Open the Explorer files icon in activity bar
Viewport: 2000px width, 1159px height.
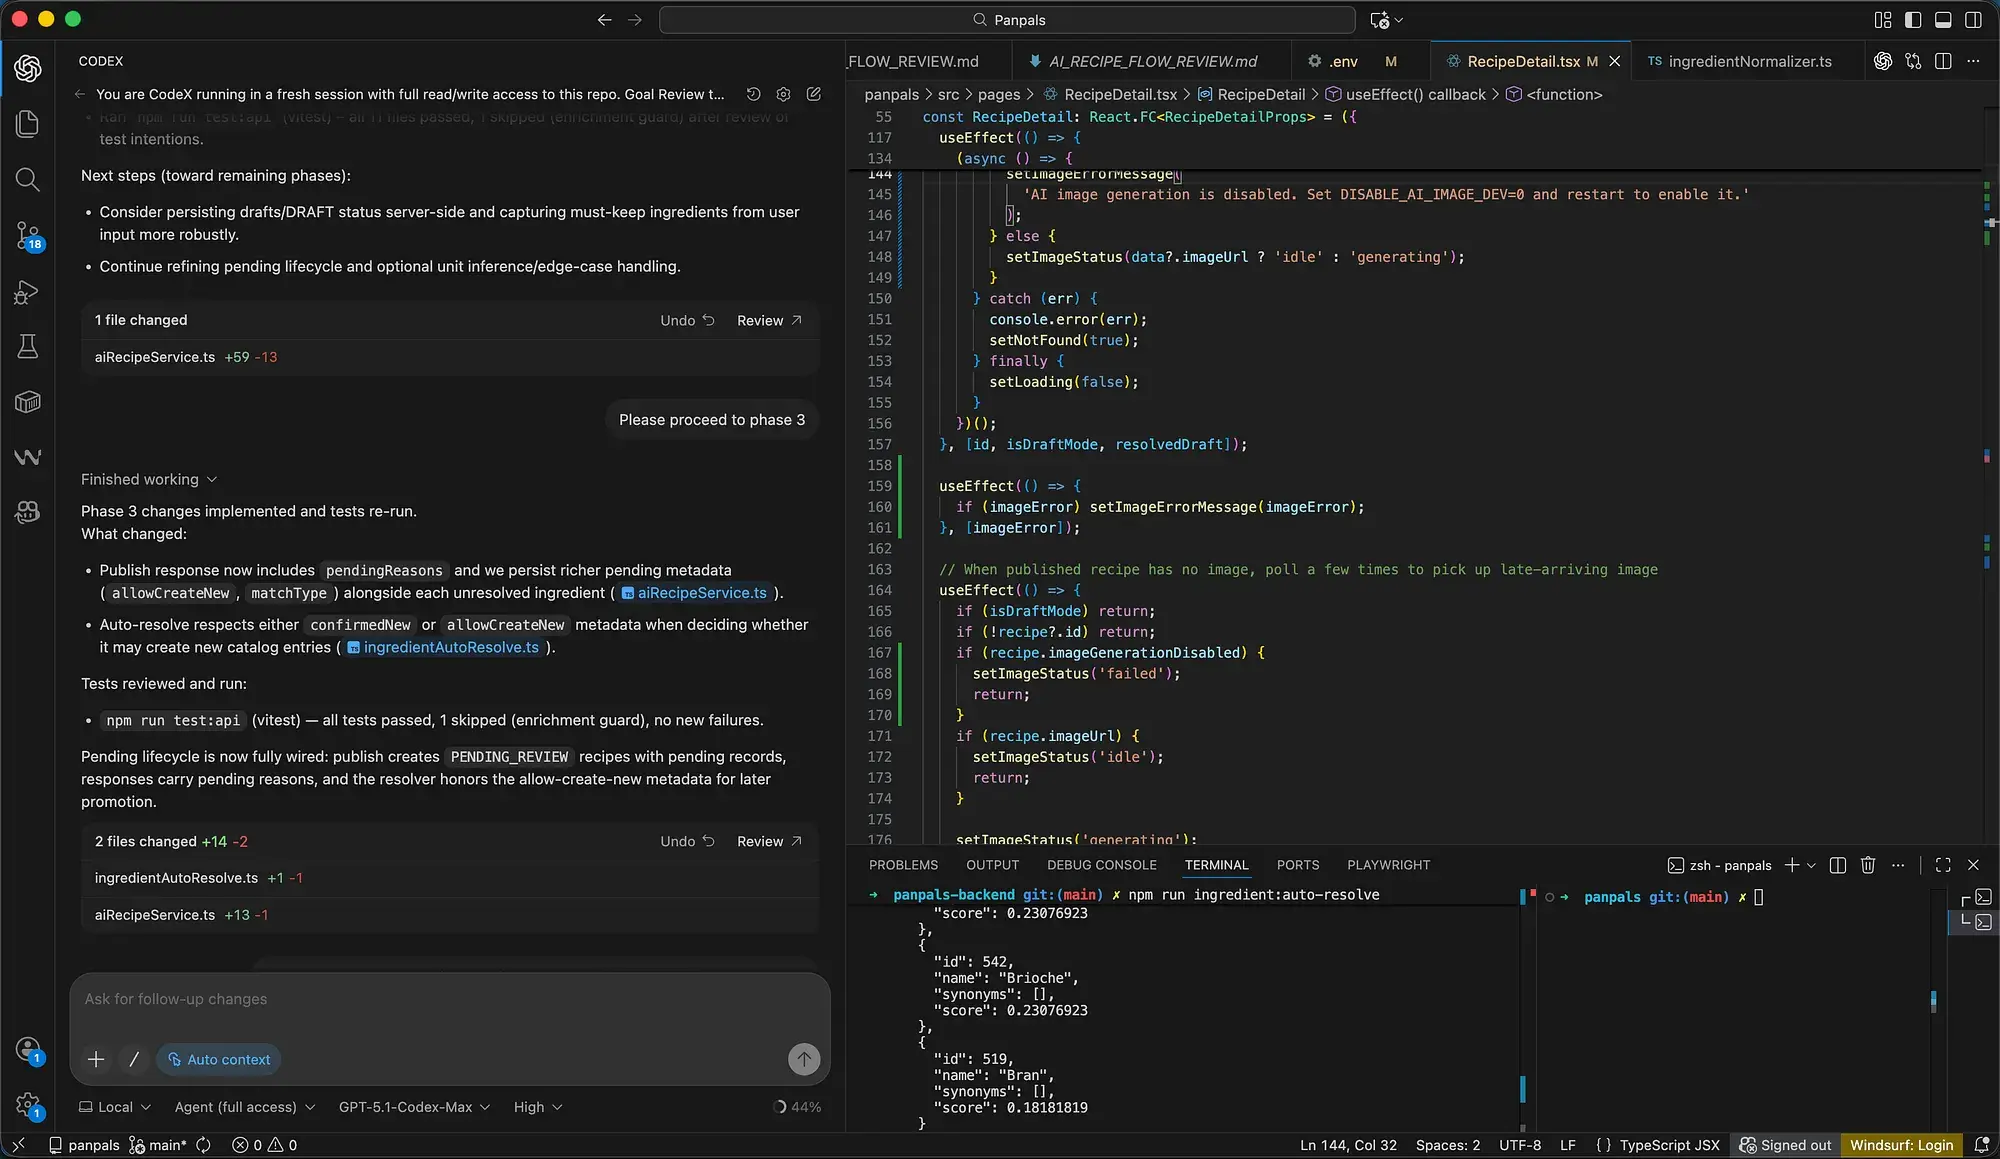pos(28,124)
